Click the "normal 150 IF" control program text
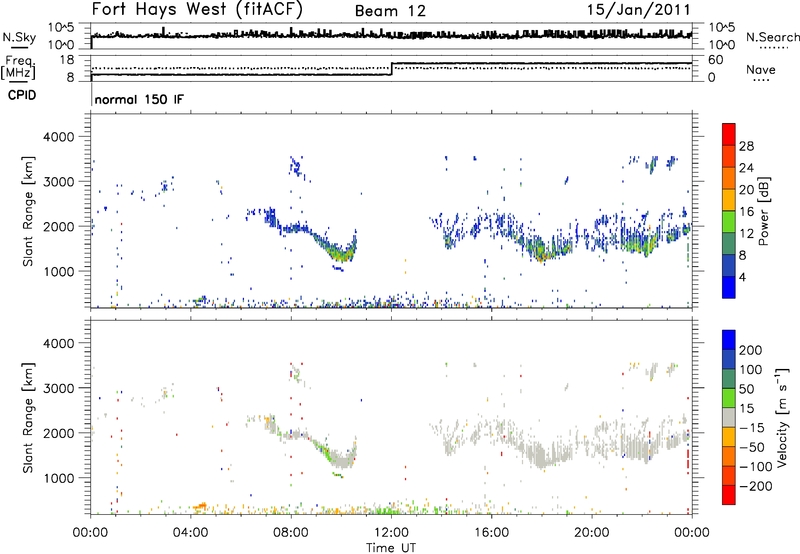 click(x=139, y=99)
